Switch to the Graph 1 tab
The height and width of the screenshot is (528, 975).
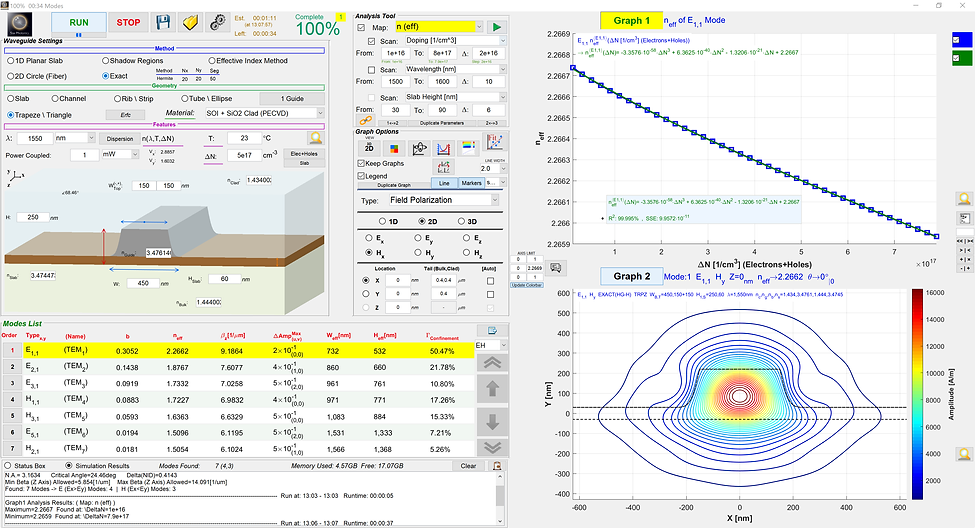pyautogui.click(x=631, y=21)
